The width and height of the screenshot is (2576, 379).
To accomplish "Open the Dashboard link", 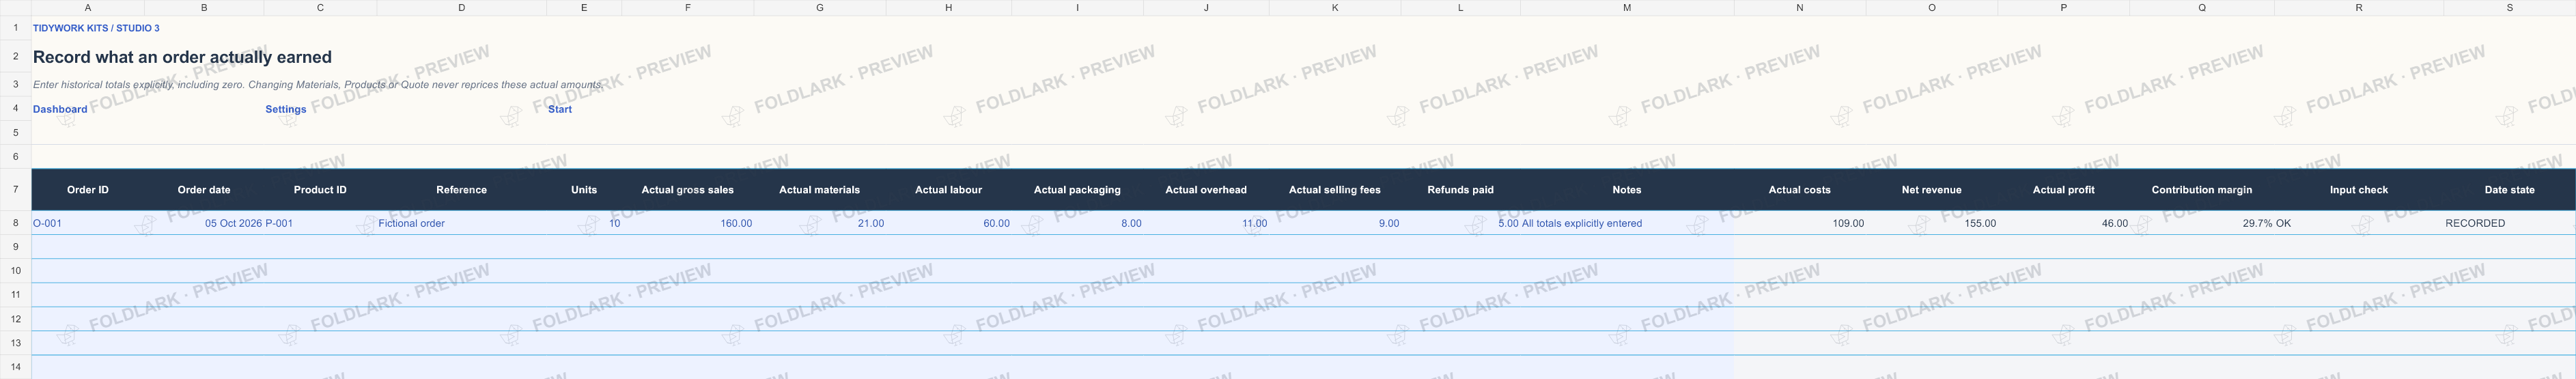I will tap(60, 109).
